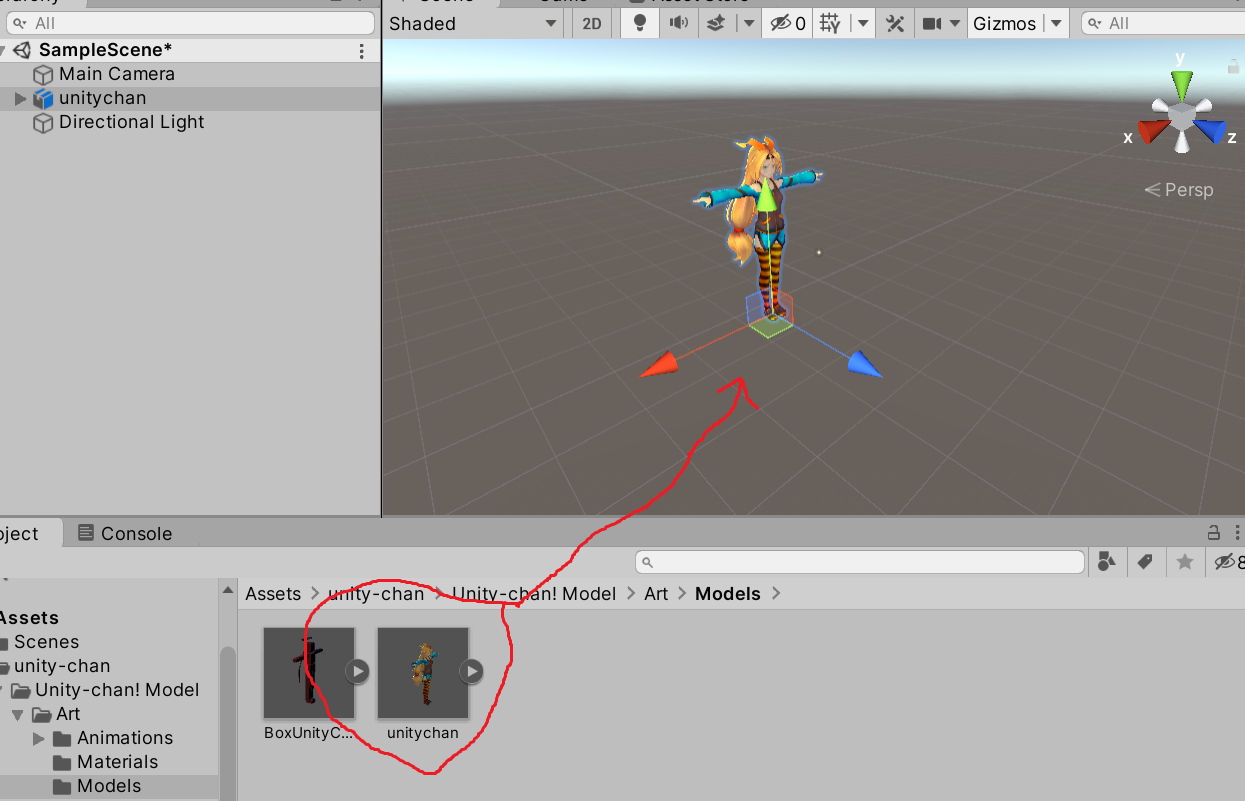Click blue Z axis cone on orientation gizmo
The height and width of the screenshot is (801, 1245).
pyautogui.click(x=1210, y=131)
